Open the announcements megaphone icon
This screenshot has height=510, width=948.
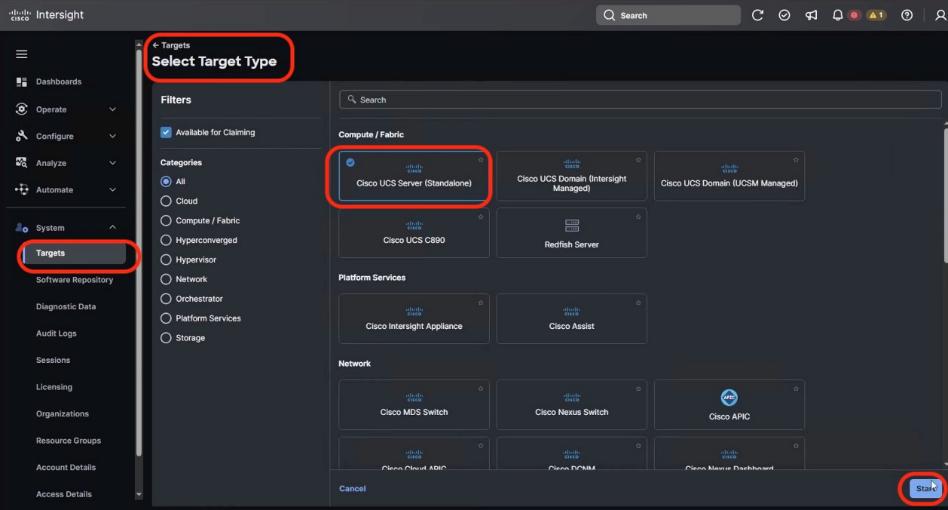coord(811,15)
